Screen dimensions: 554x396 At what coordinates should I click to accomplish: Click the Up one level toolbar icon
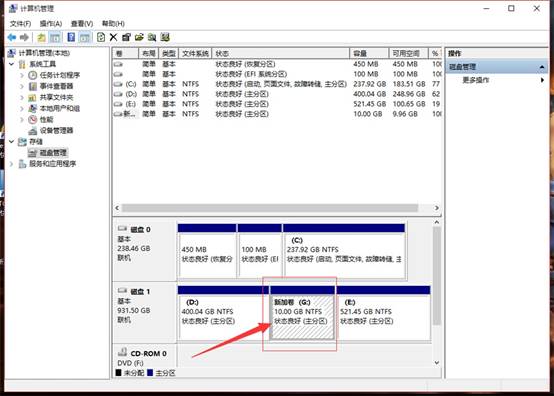(41, 37)
